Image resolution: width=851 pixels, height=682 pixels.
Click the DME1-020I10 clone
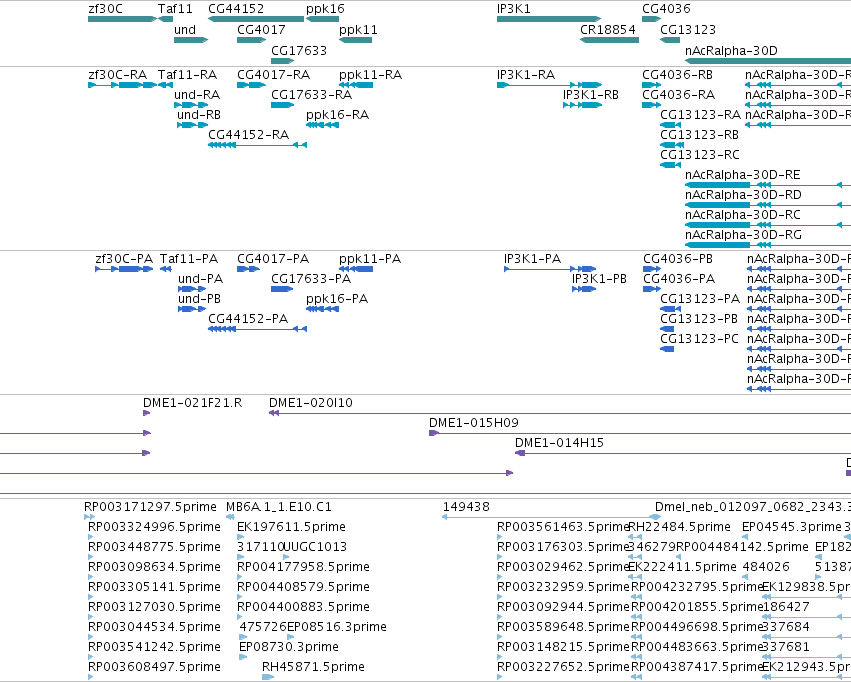pos(560,413)
